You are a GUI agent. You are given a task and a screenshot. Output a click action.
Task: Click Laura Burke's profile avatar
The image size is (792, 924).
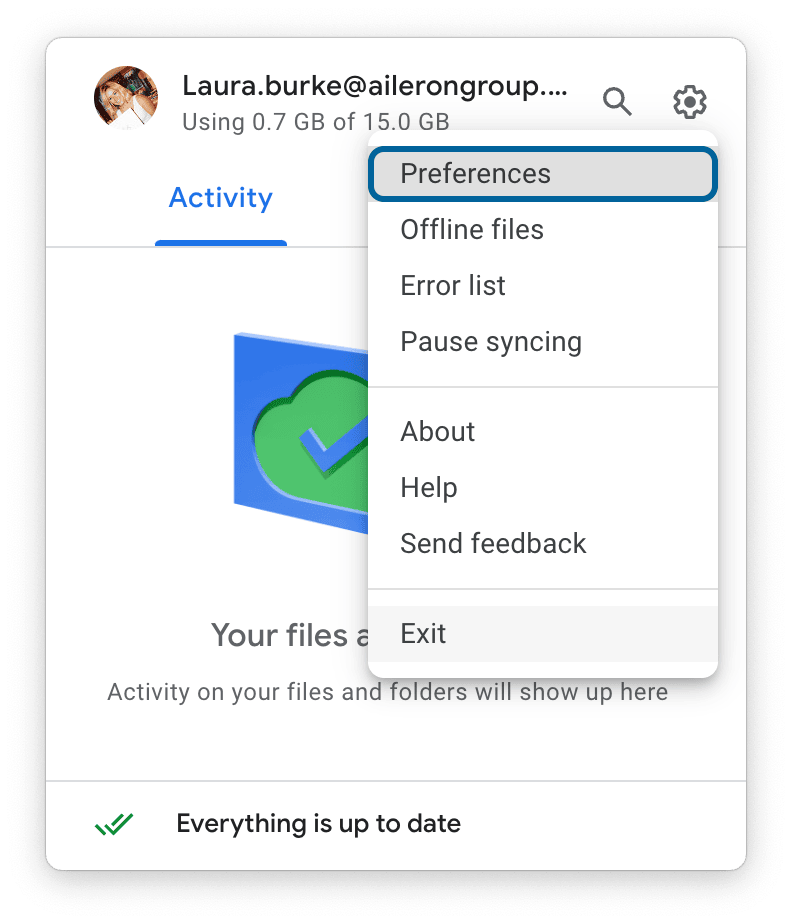[126, 98]
